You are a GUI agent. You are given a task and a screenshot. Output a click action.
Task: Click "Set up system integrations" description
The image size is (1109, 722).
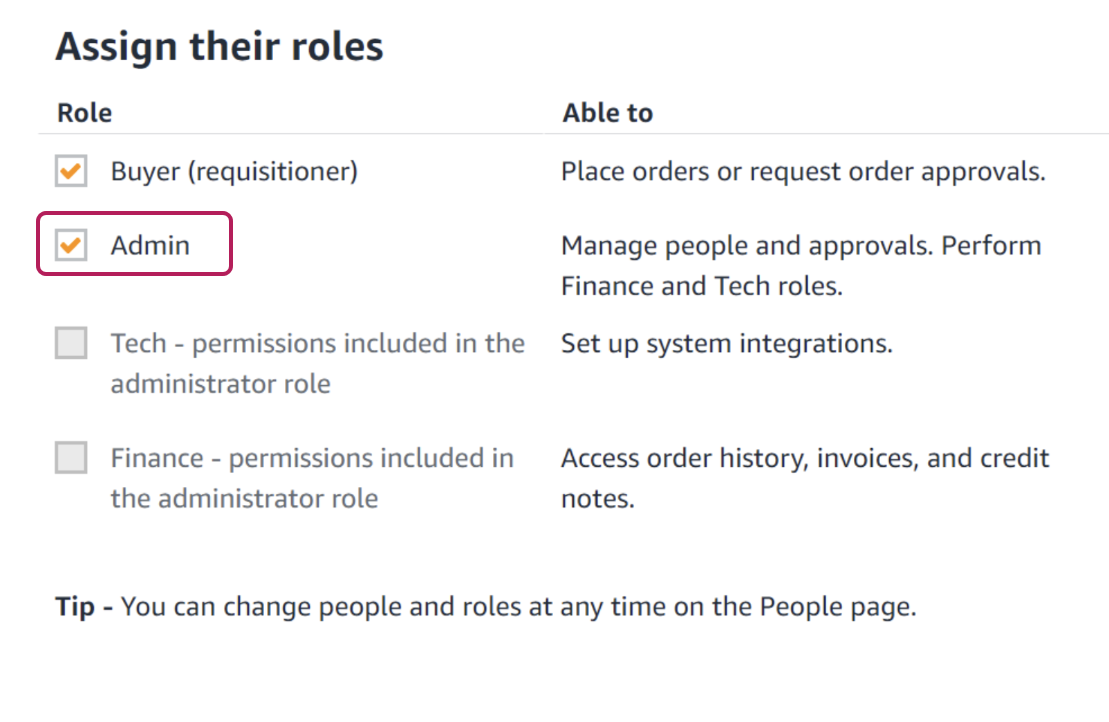(726, 343)
